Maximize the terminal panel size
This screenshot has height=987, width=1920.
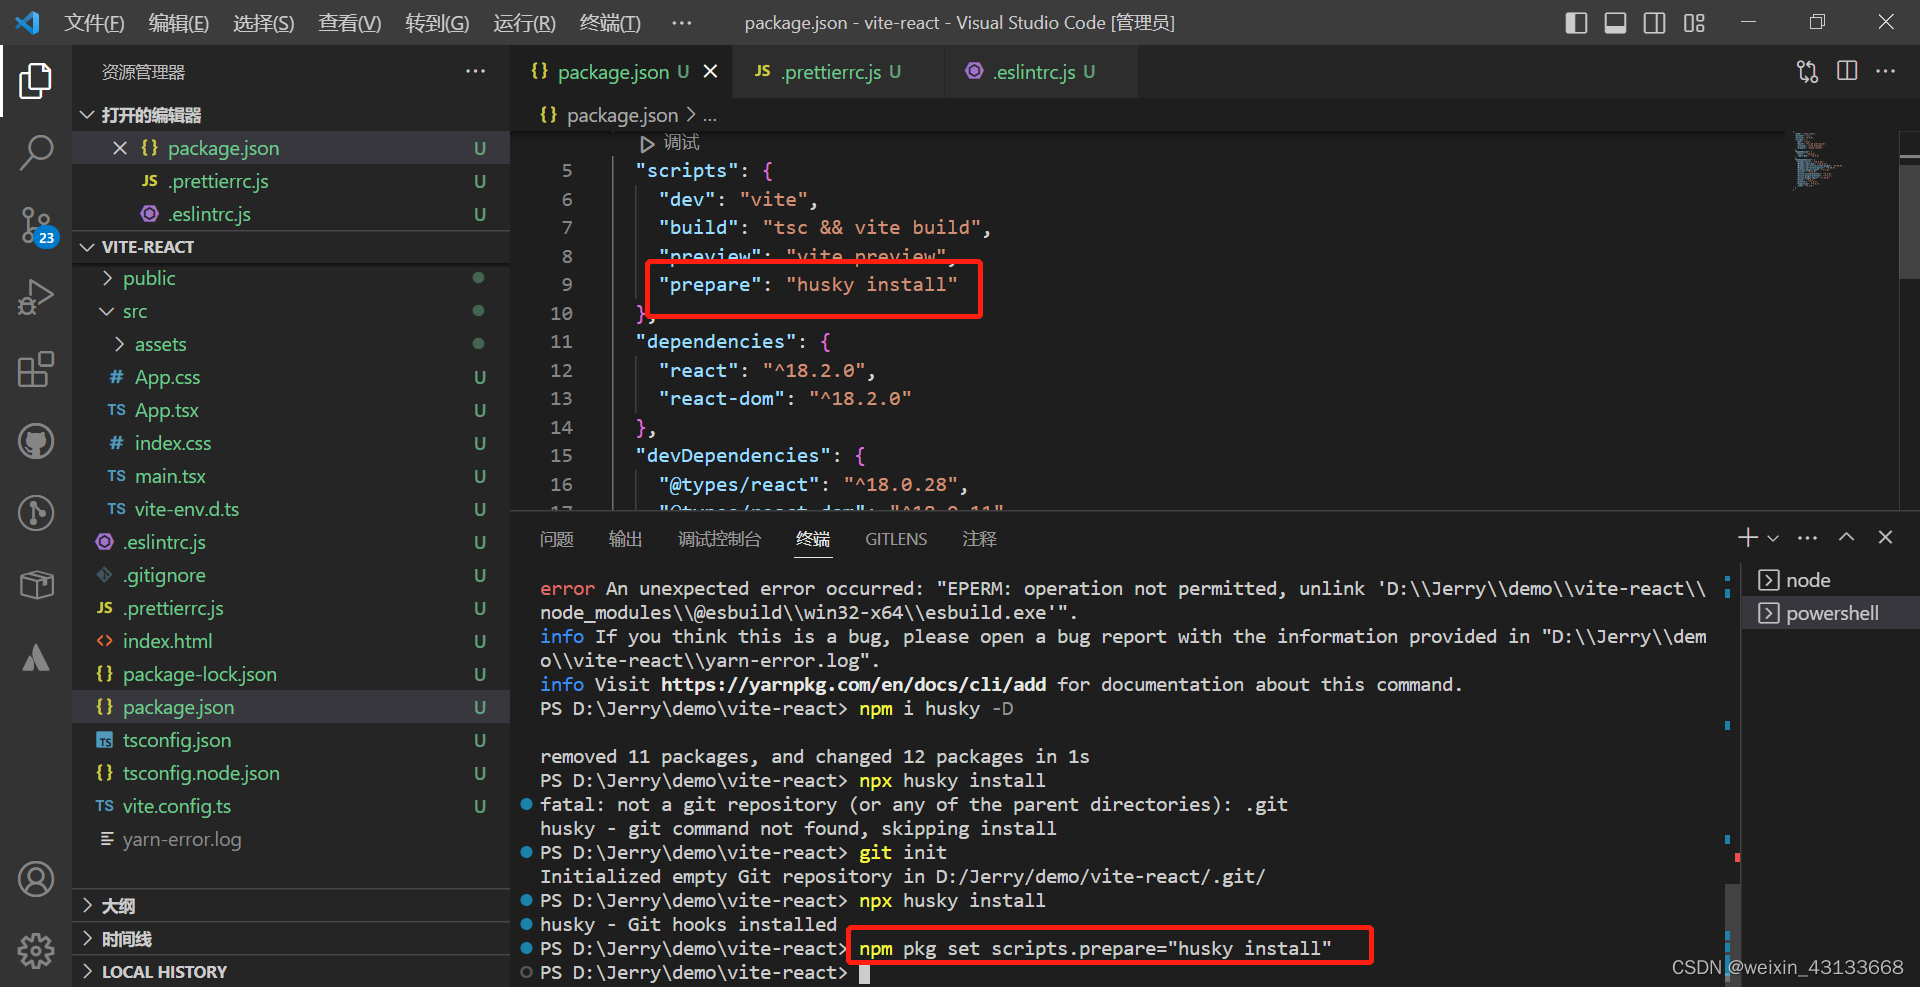tap(1847, 538)
